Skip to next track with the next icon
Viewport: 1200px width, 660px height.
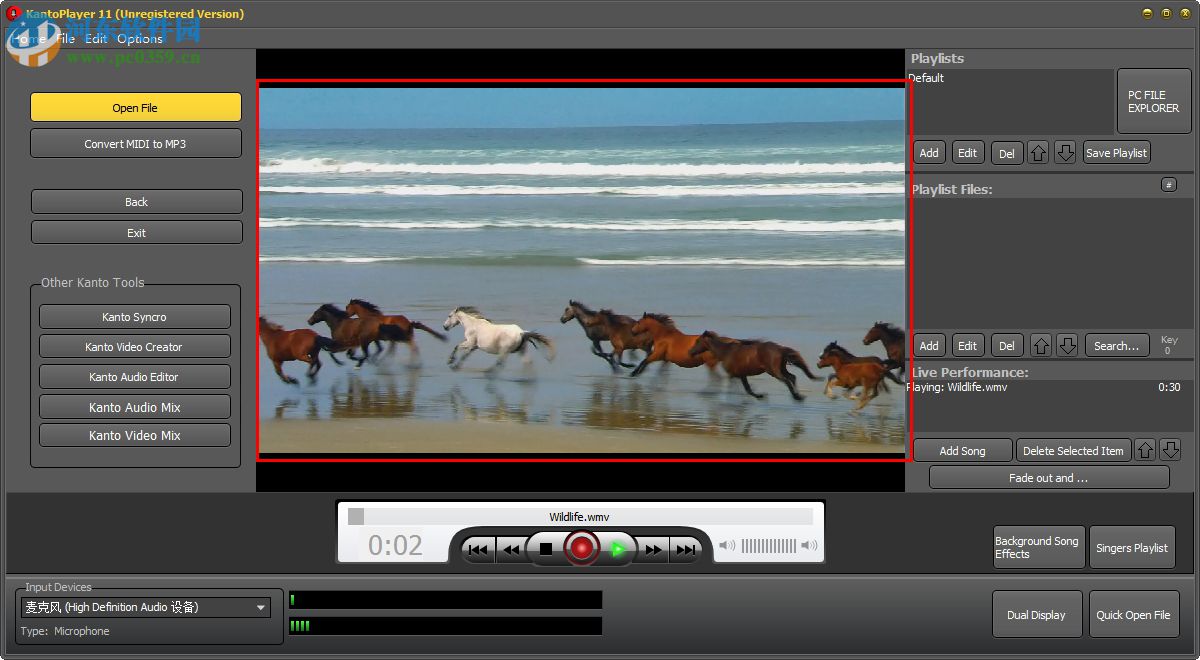coord(687,548)
